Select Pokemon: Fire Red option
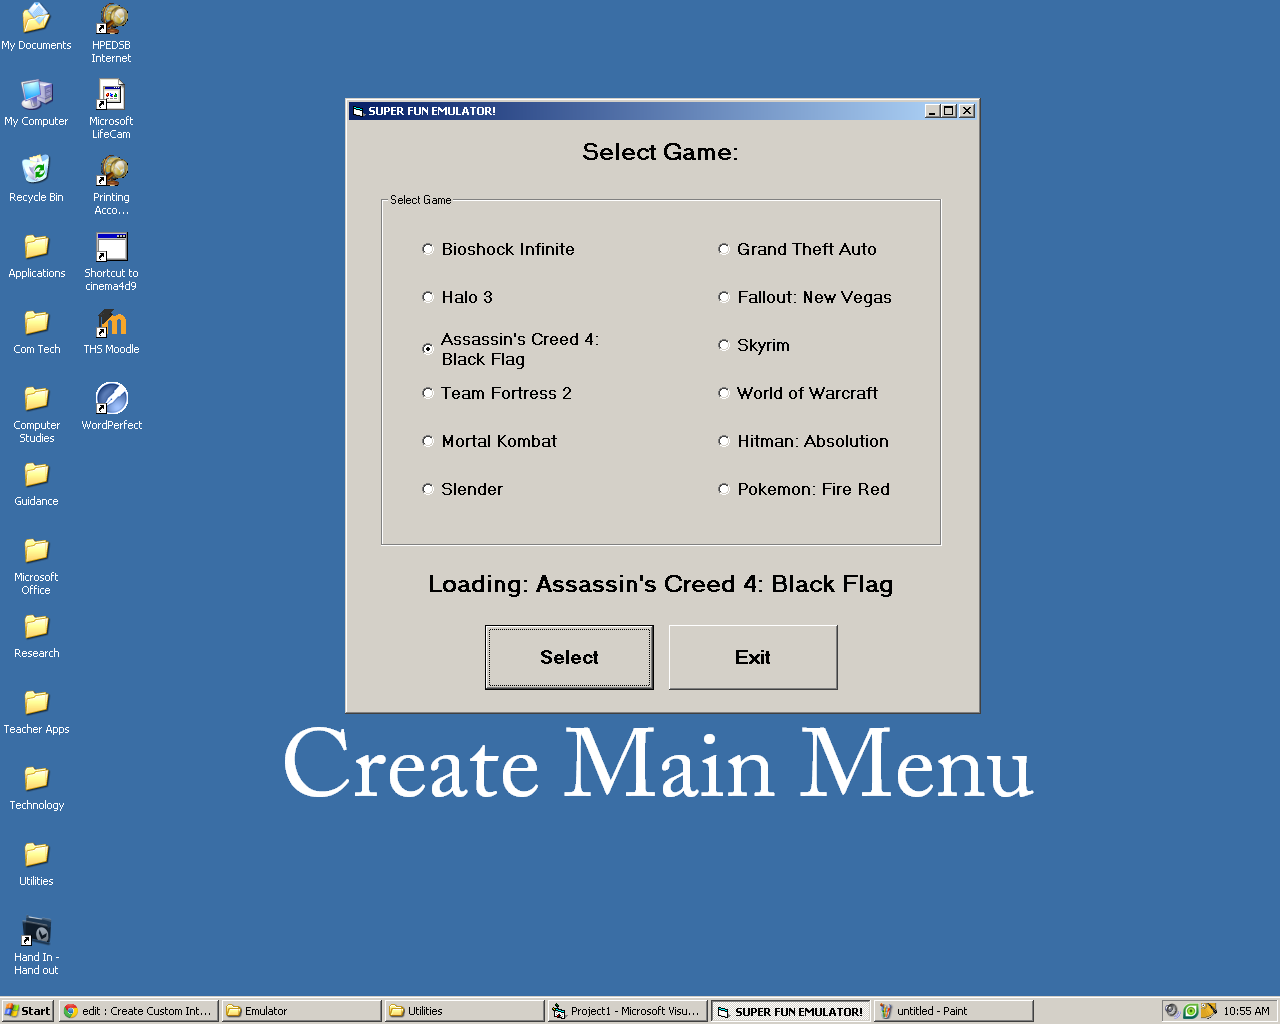Screen dimensions: 1280x1024 click(724, 489)
